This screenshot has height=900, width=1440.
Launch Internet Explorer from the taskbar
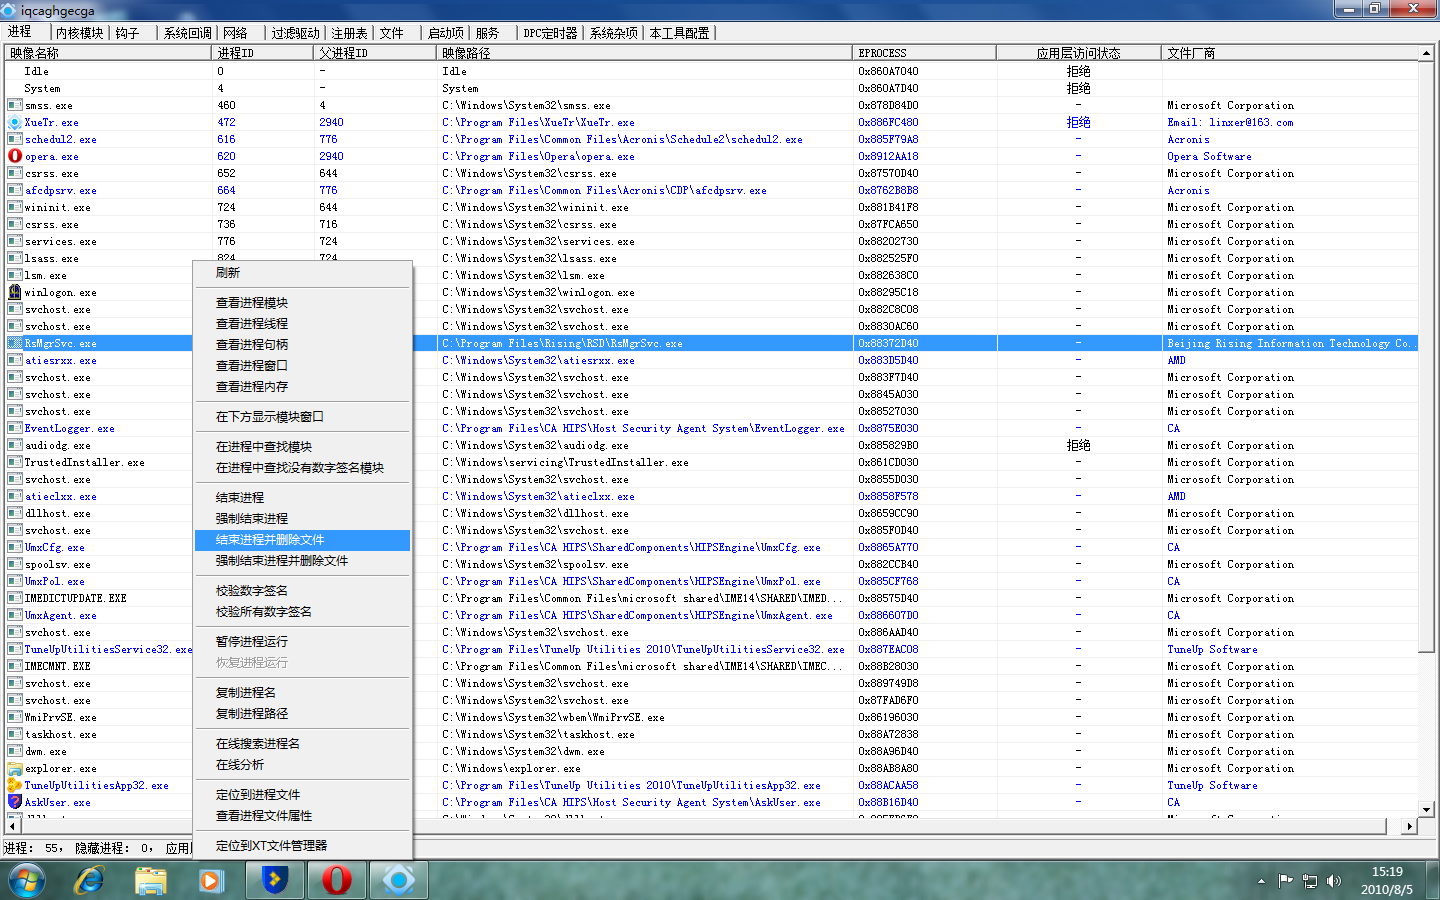tap(90, 881)
